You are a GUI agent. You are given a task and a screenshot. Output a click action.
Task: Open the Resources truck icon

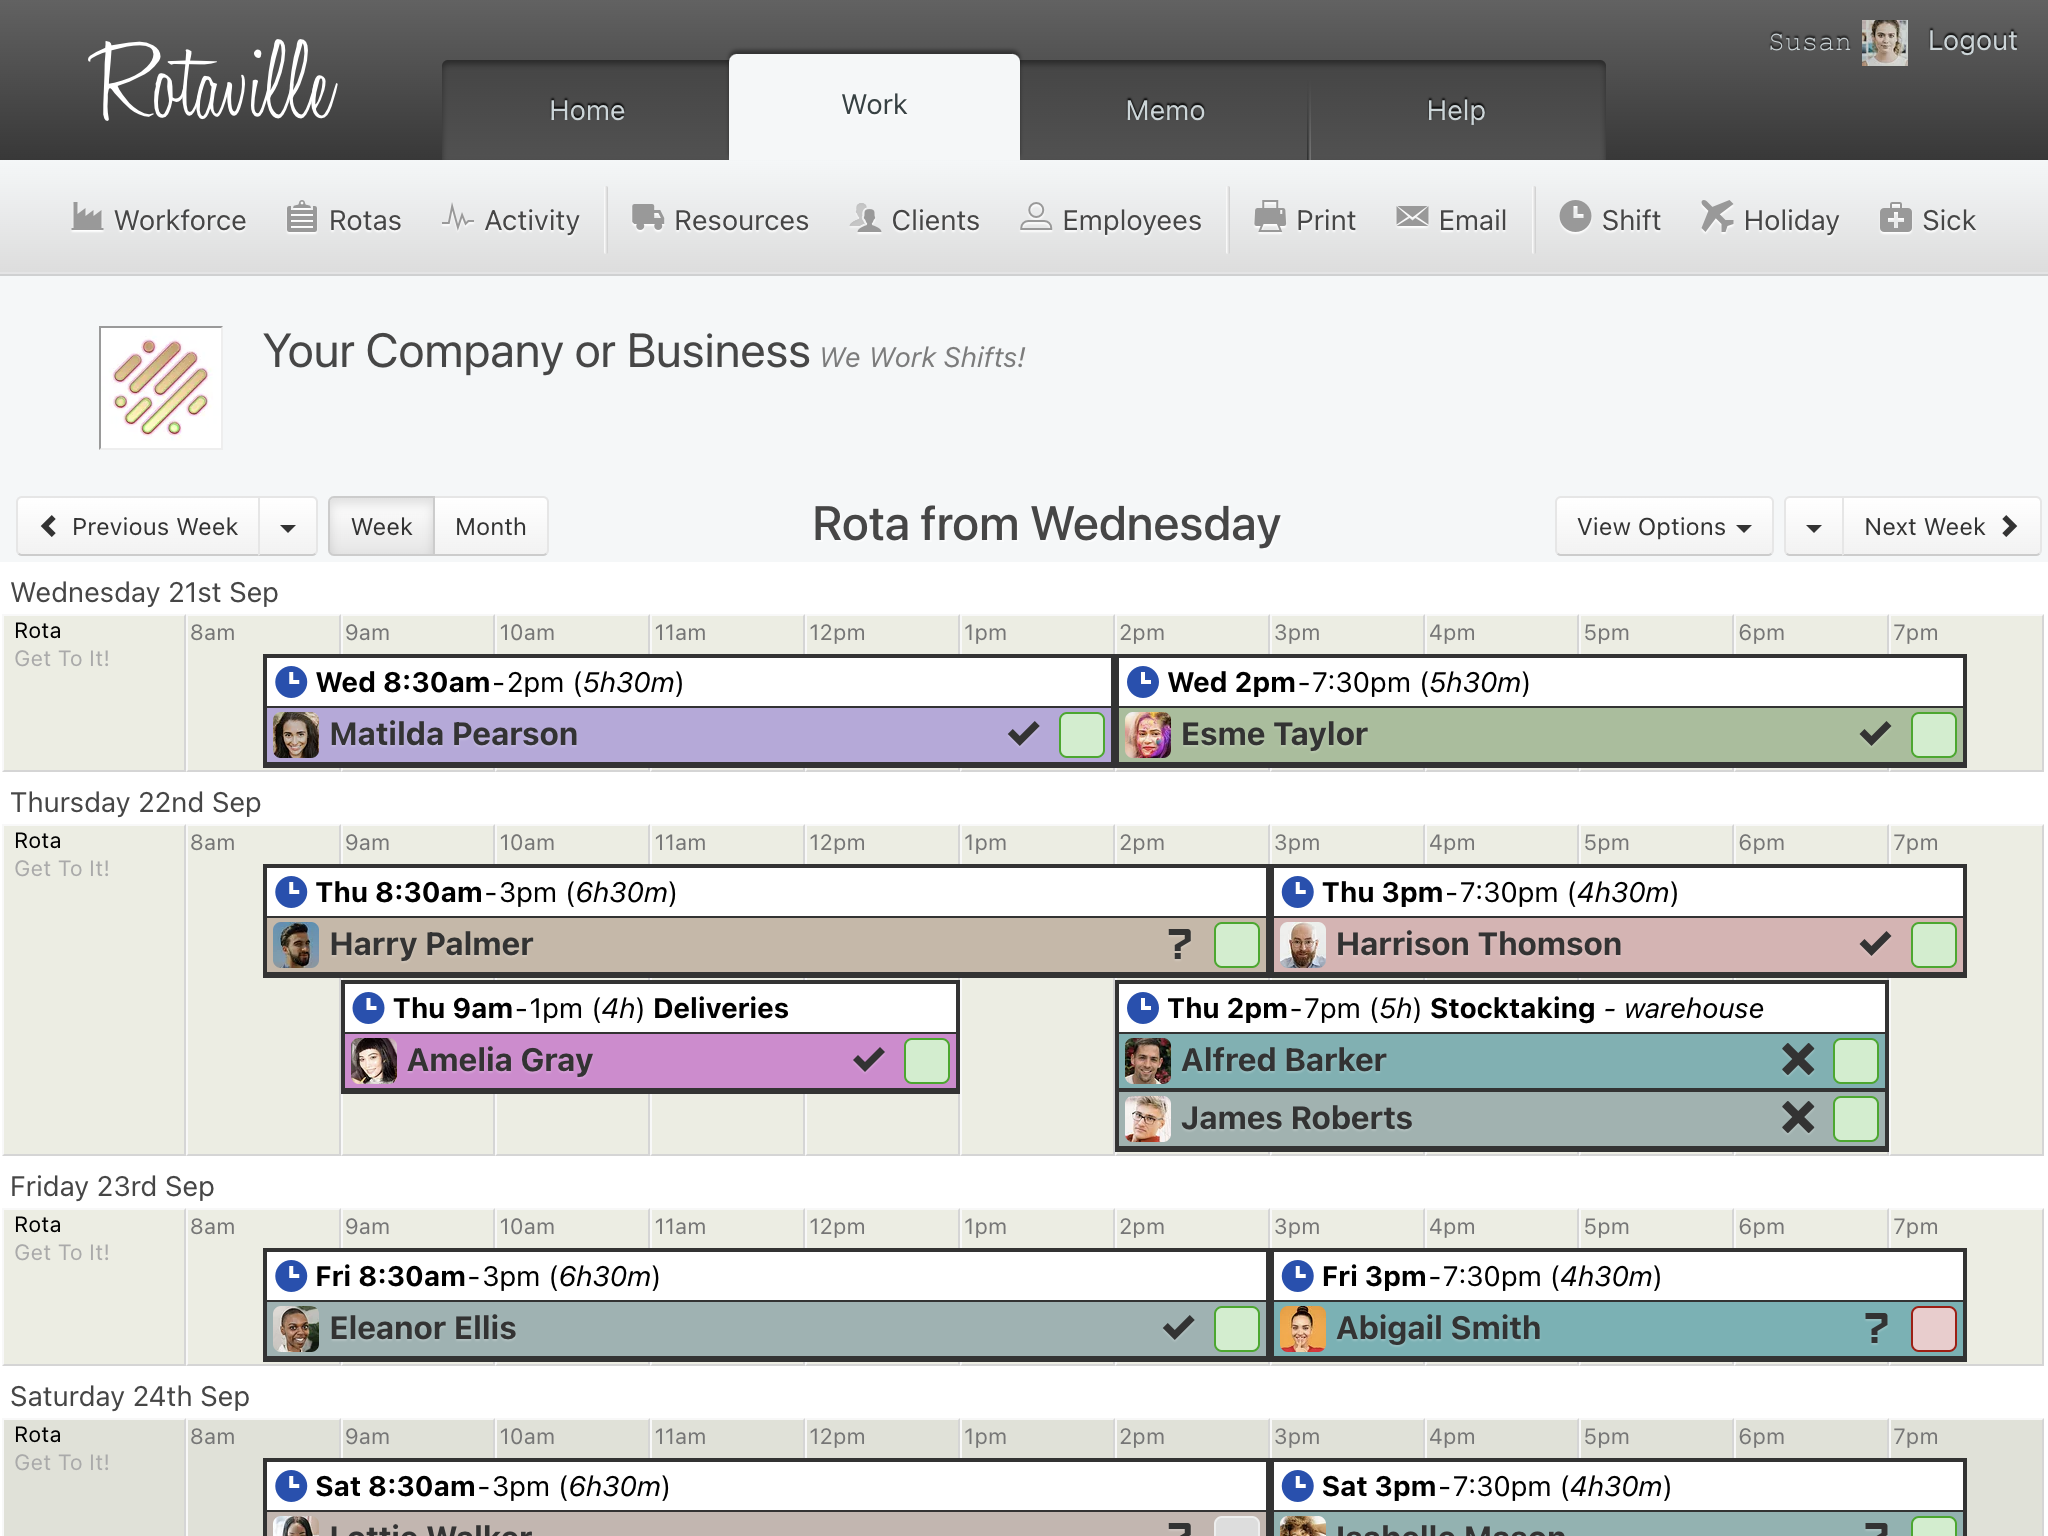648,217
